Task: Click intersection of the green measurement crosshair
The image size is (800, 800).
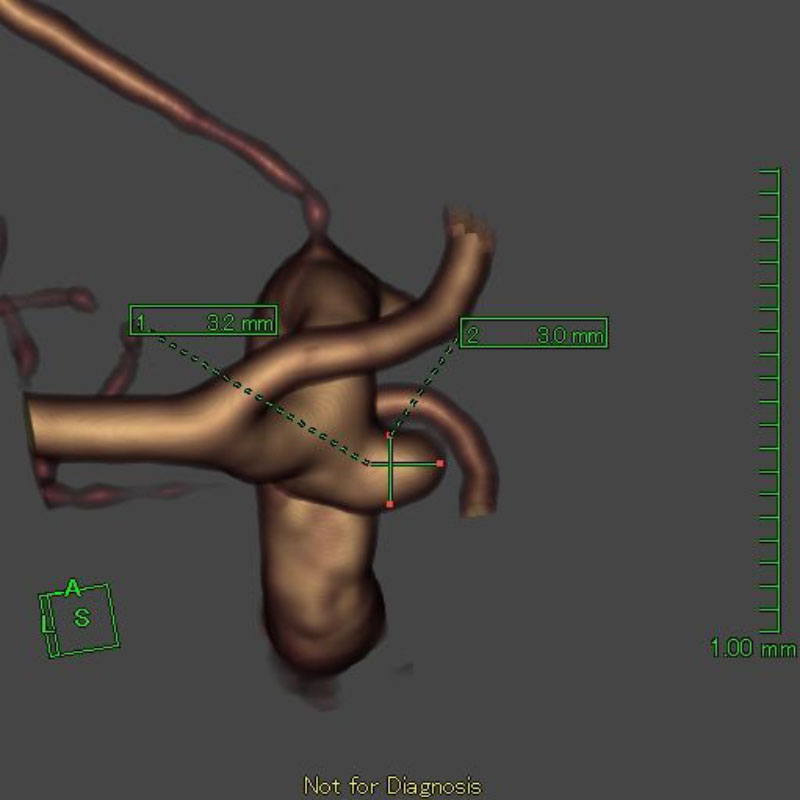Action: pos(389,464)
